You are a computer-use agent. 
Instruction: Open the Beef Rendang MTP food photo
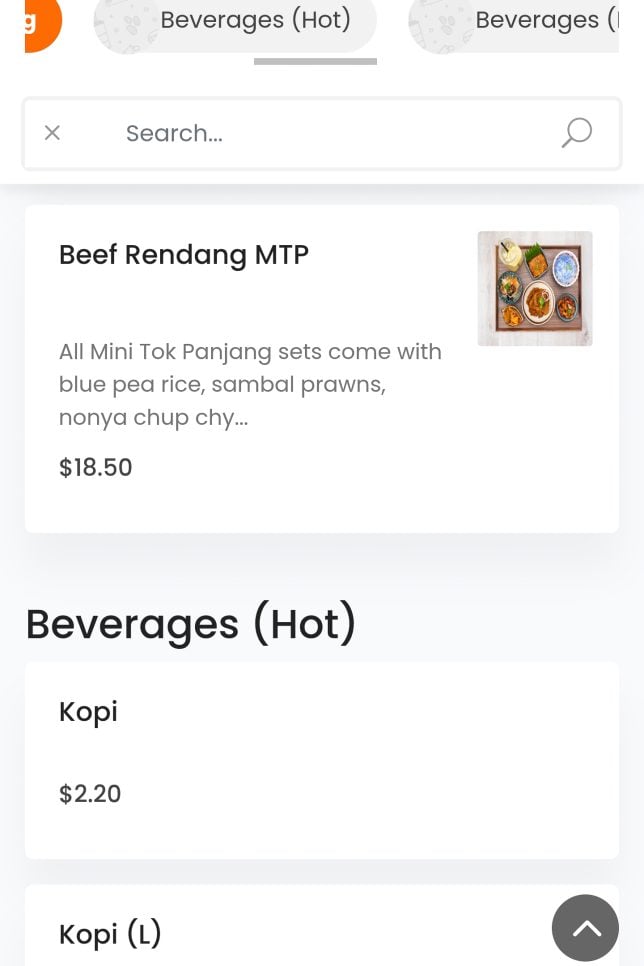coord(535,289)
